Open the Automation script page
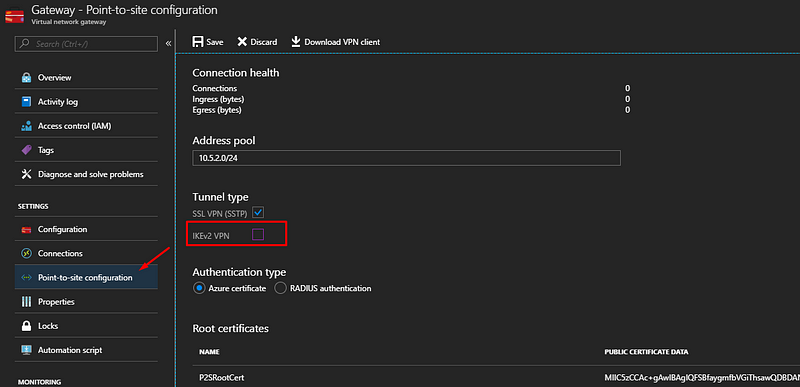The height and width of the screenshot is (387, 800). point(86,350)
